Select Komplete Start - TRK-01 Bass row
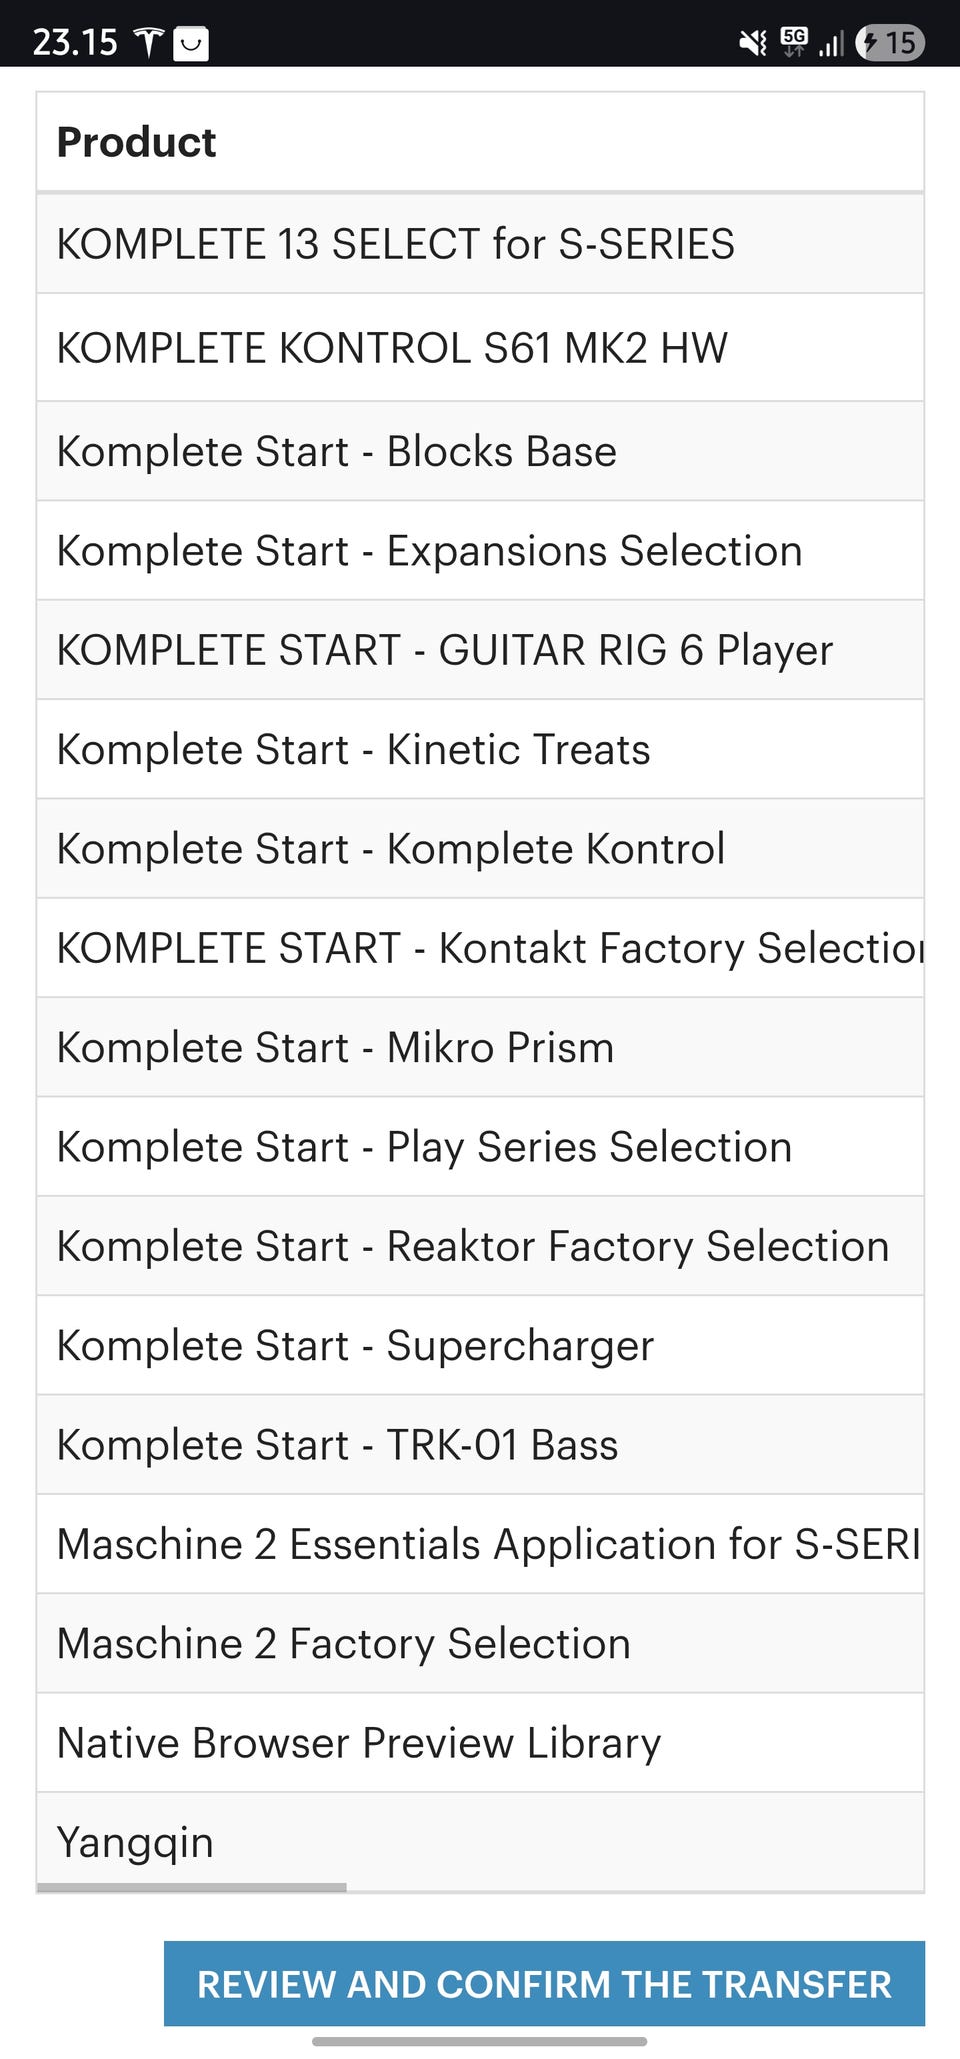The width and height of the screenshot is (960, 2059). coord(337,1445)
